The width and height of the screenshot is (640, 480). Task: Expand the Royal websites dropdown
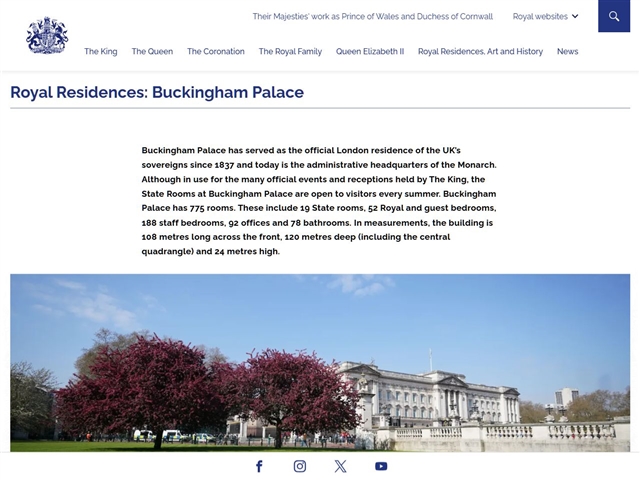(545, 16)
